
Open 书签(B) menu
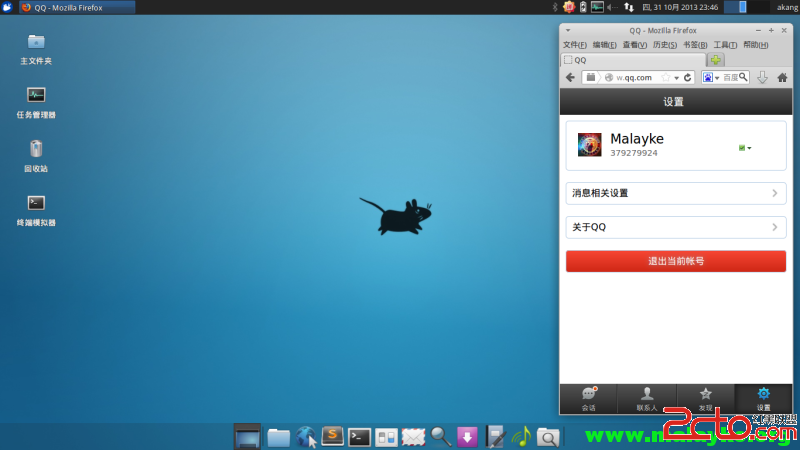click(695, 45)
